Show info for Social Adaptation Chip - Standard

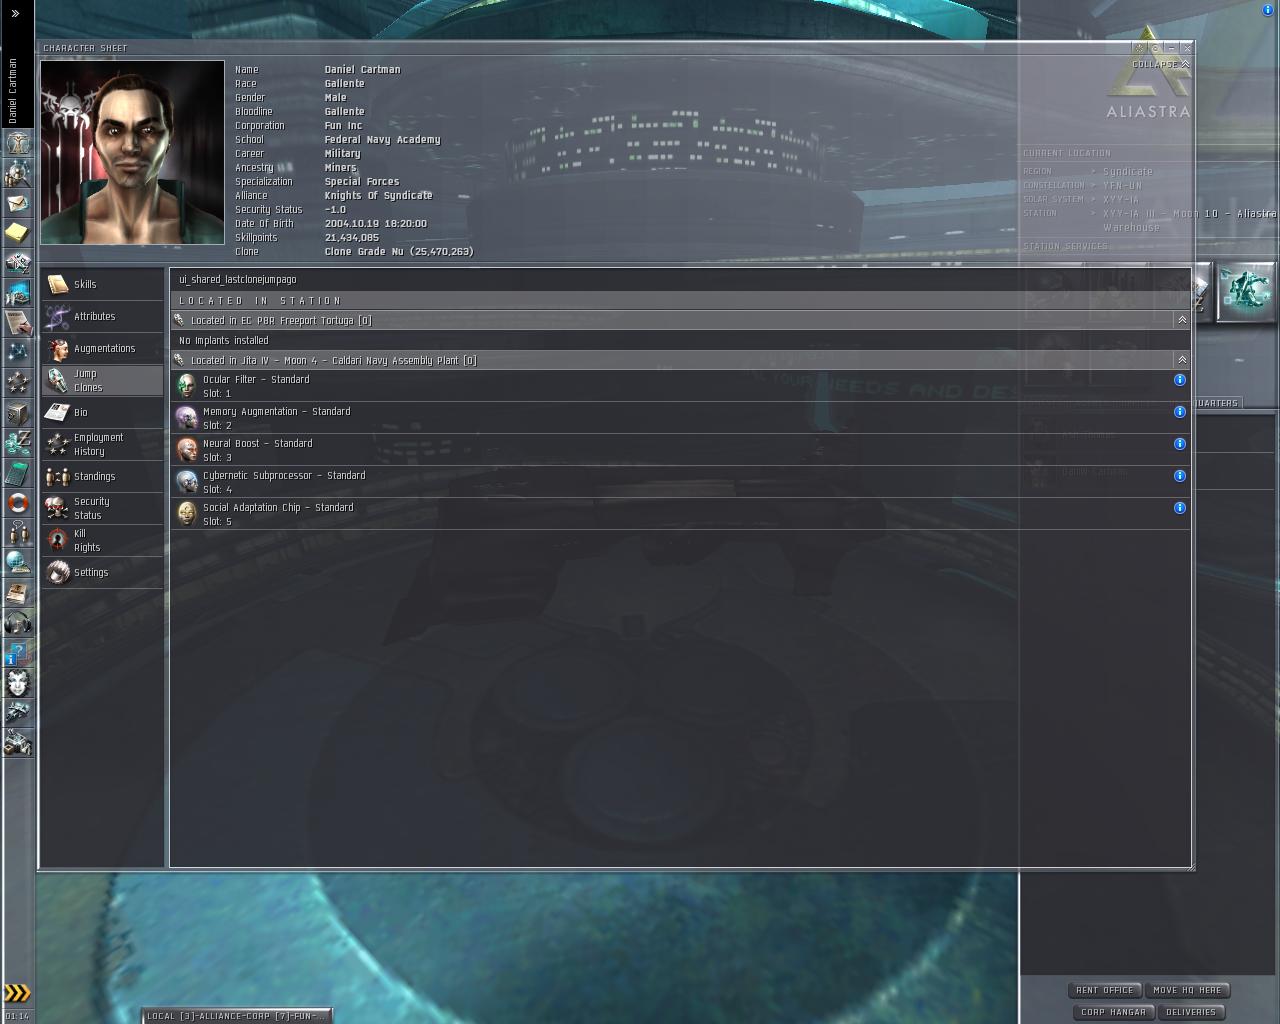[1180, 508]
